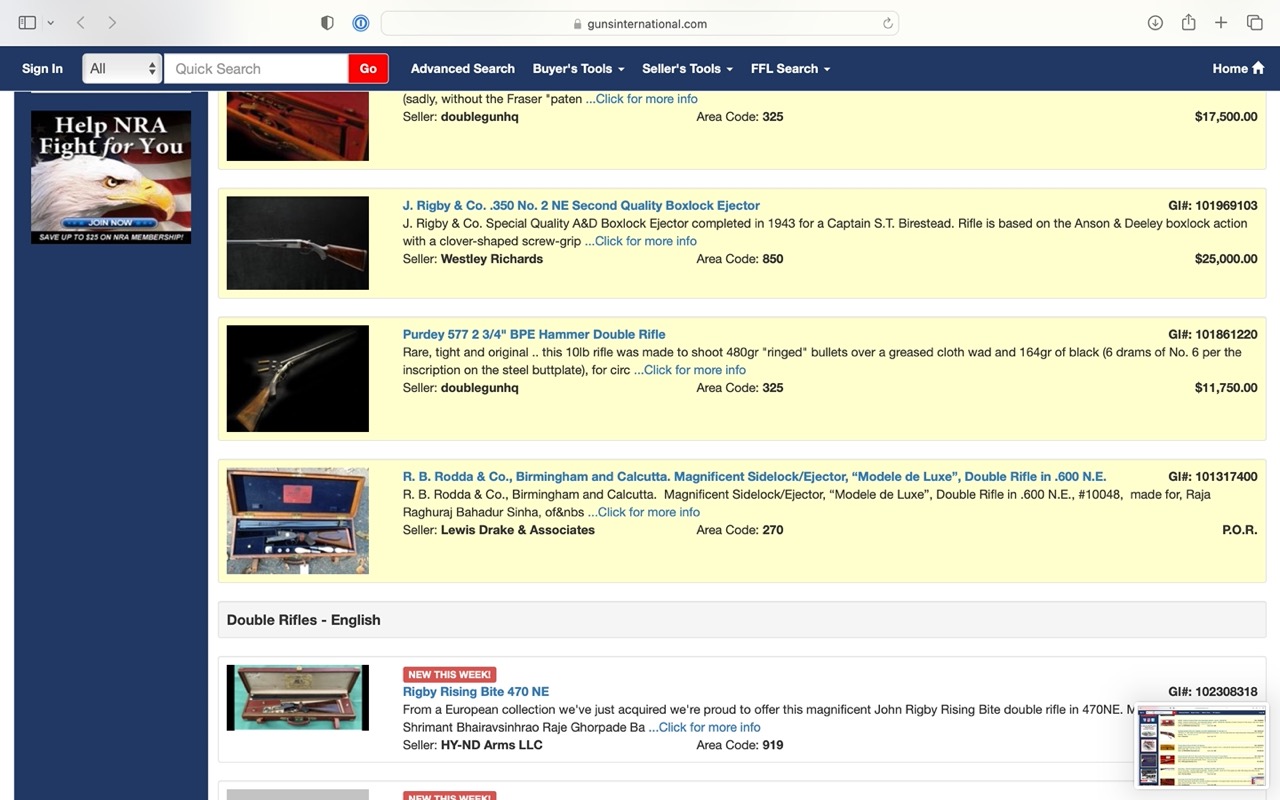Open Click for more info in the J. Rigby listing
This screenshot has width=1280, height=800.
(646, 241)
